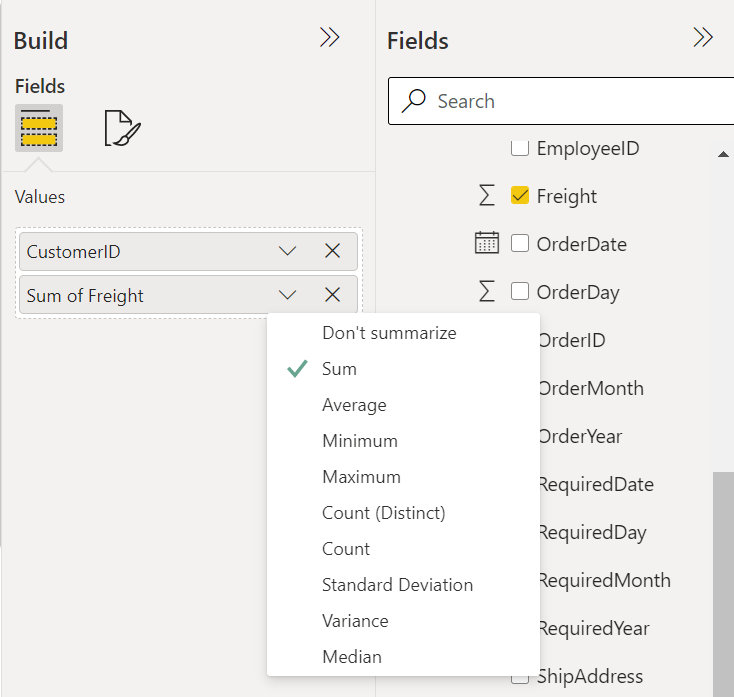Click the OrderDate field name
This screenshot has height=697, width=734.
pyautogui.click(x=581, y=244)
